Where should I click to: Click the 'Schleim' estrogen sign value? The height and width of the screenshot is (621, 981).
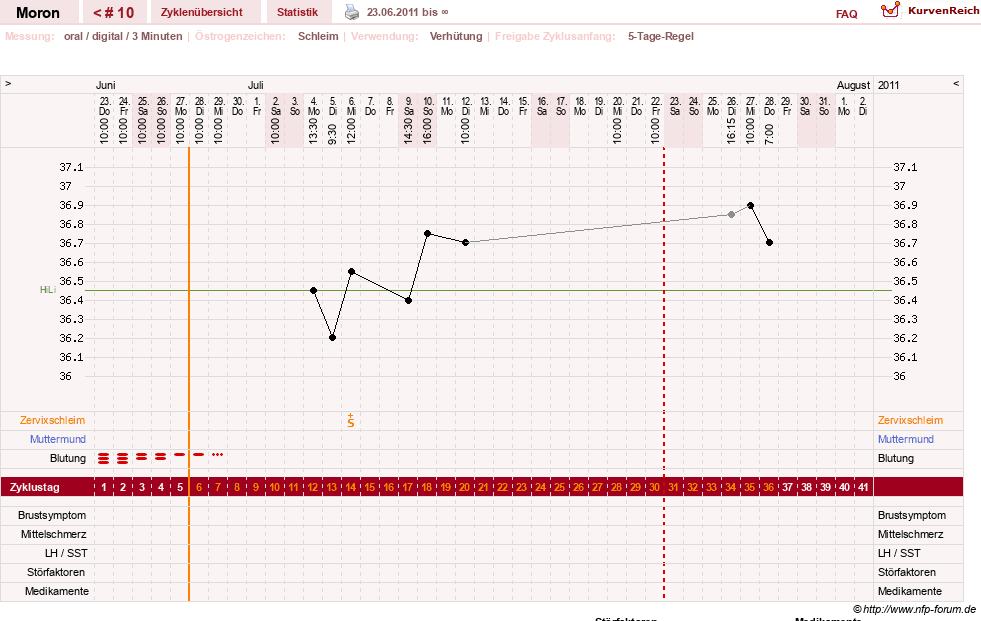(x=318, y=36)
